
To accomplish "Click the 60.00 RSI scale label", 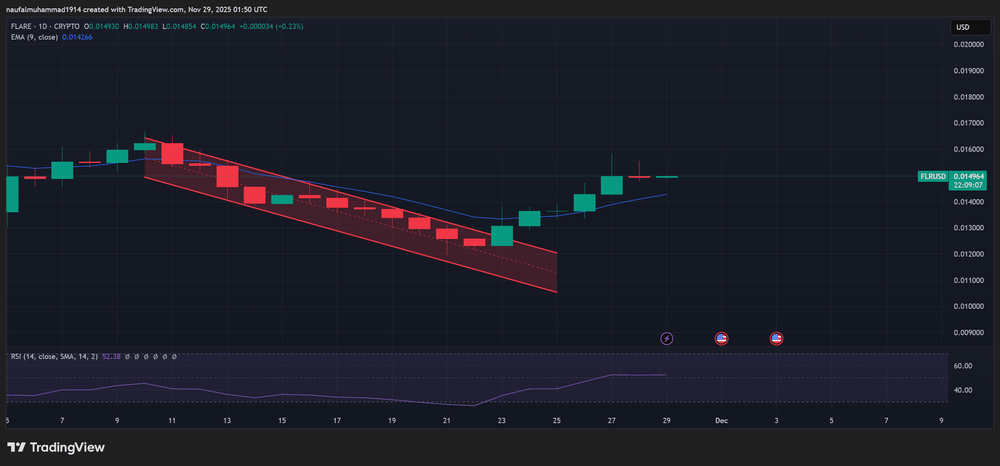I will click(x=963, y=366).
